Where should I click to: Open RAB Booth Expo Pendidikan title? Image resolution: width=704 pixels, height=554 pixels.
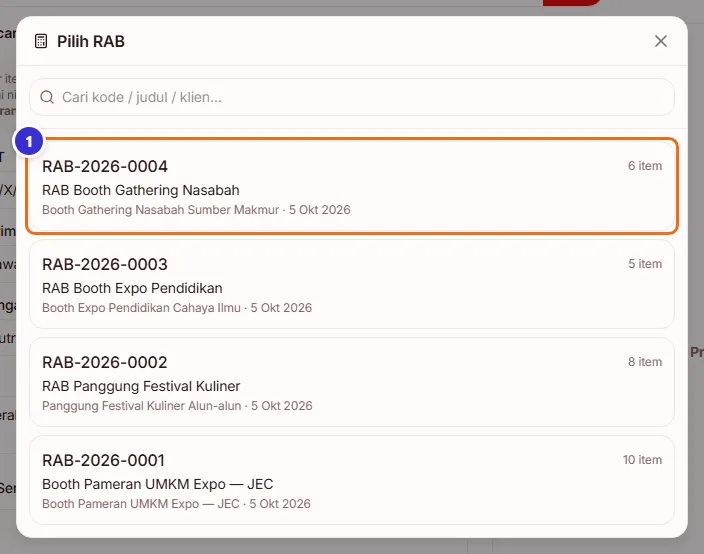click(x=132, y=288)
